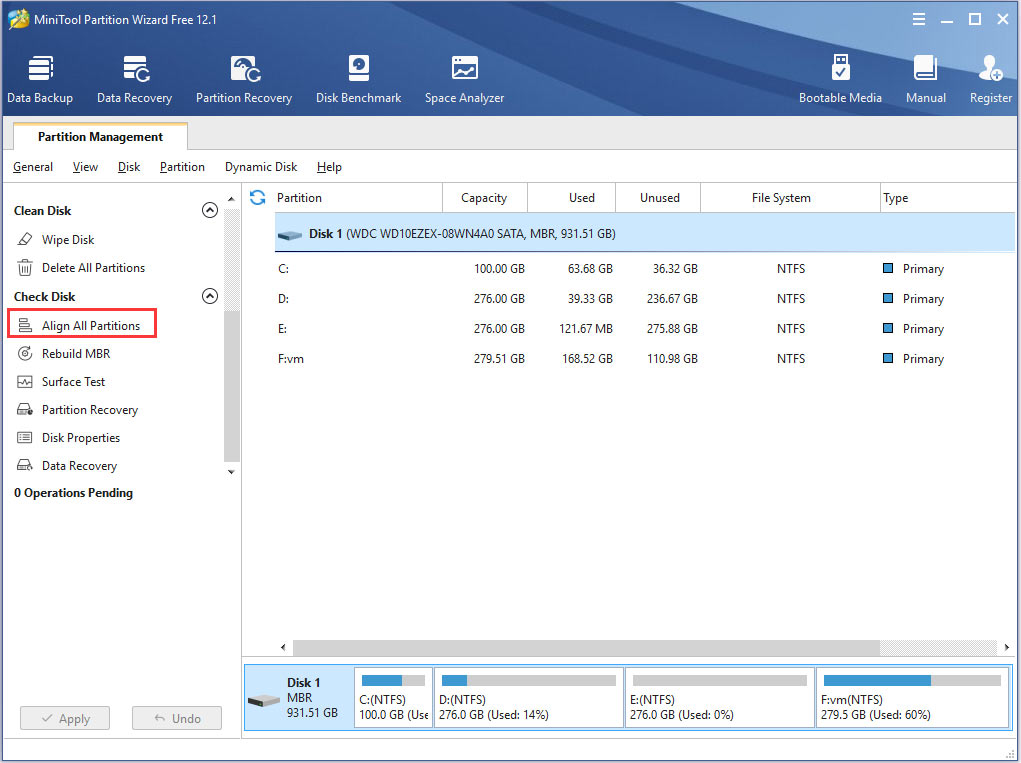The width and height of the screenshot is (1021, 763).
Task: Select the F:vm partition row
Action: click(x=645, y=358)
